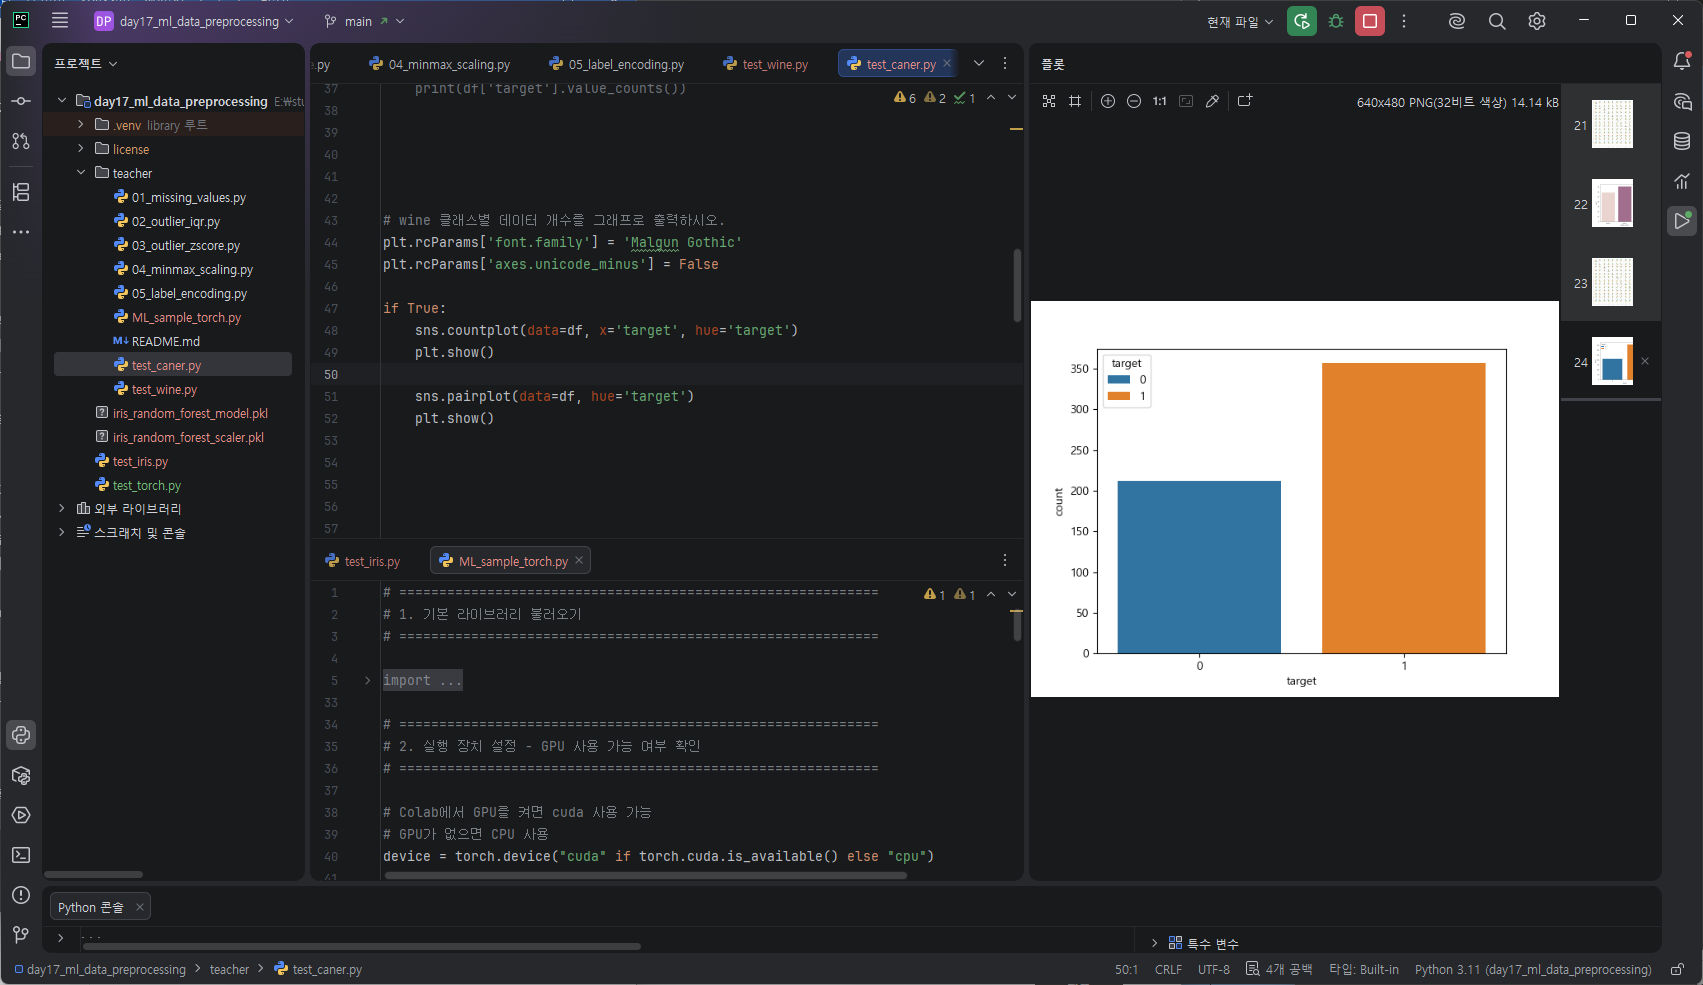The height and width of the screenshot is (985, 1703).
Task: Open the 프로젝트 view dropdown
Action: pos(86,63)
